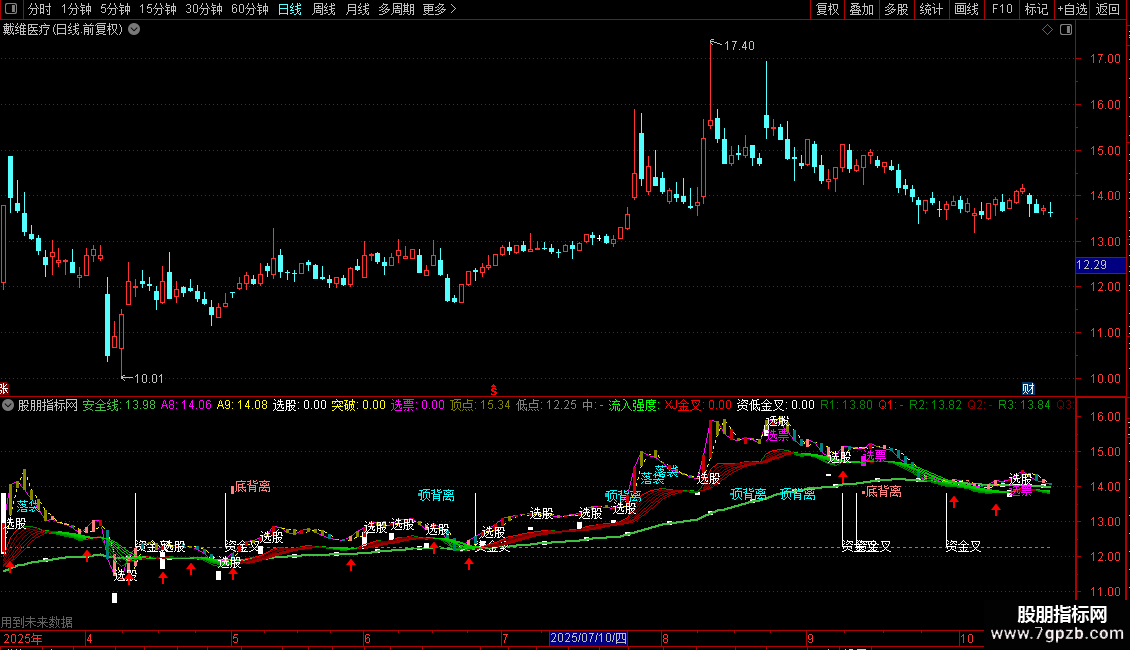Select the 5分钟 period

click(x=115, y=9)
